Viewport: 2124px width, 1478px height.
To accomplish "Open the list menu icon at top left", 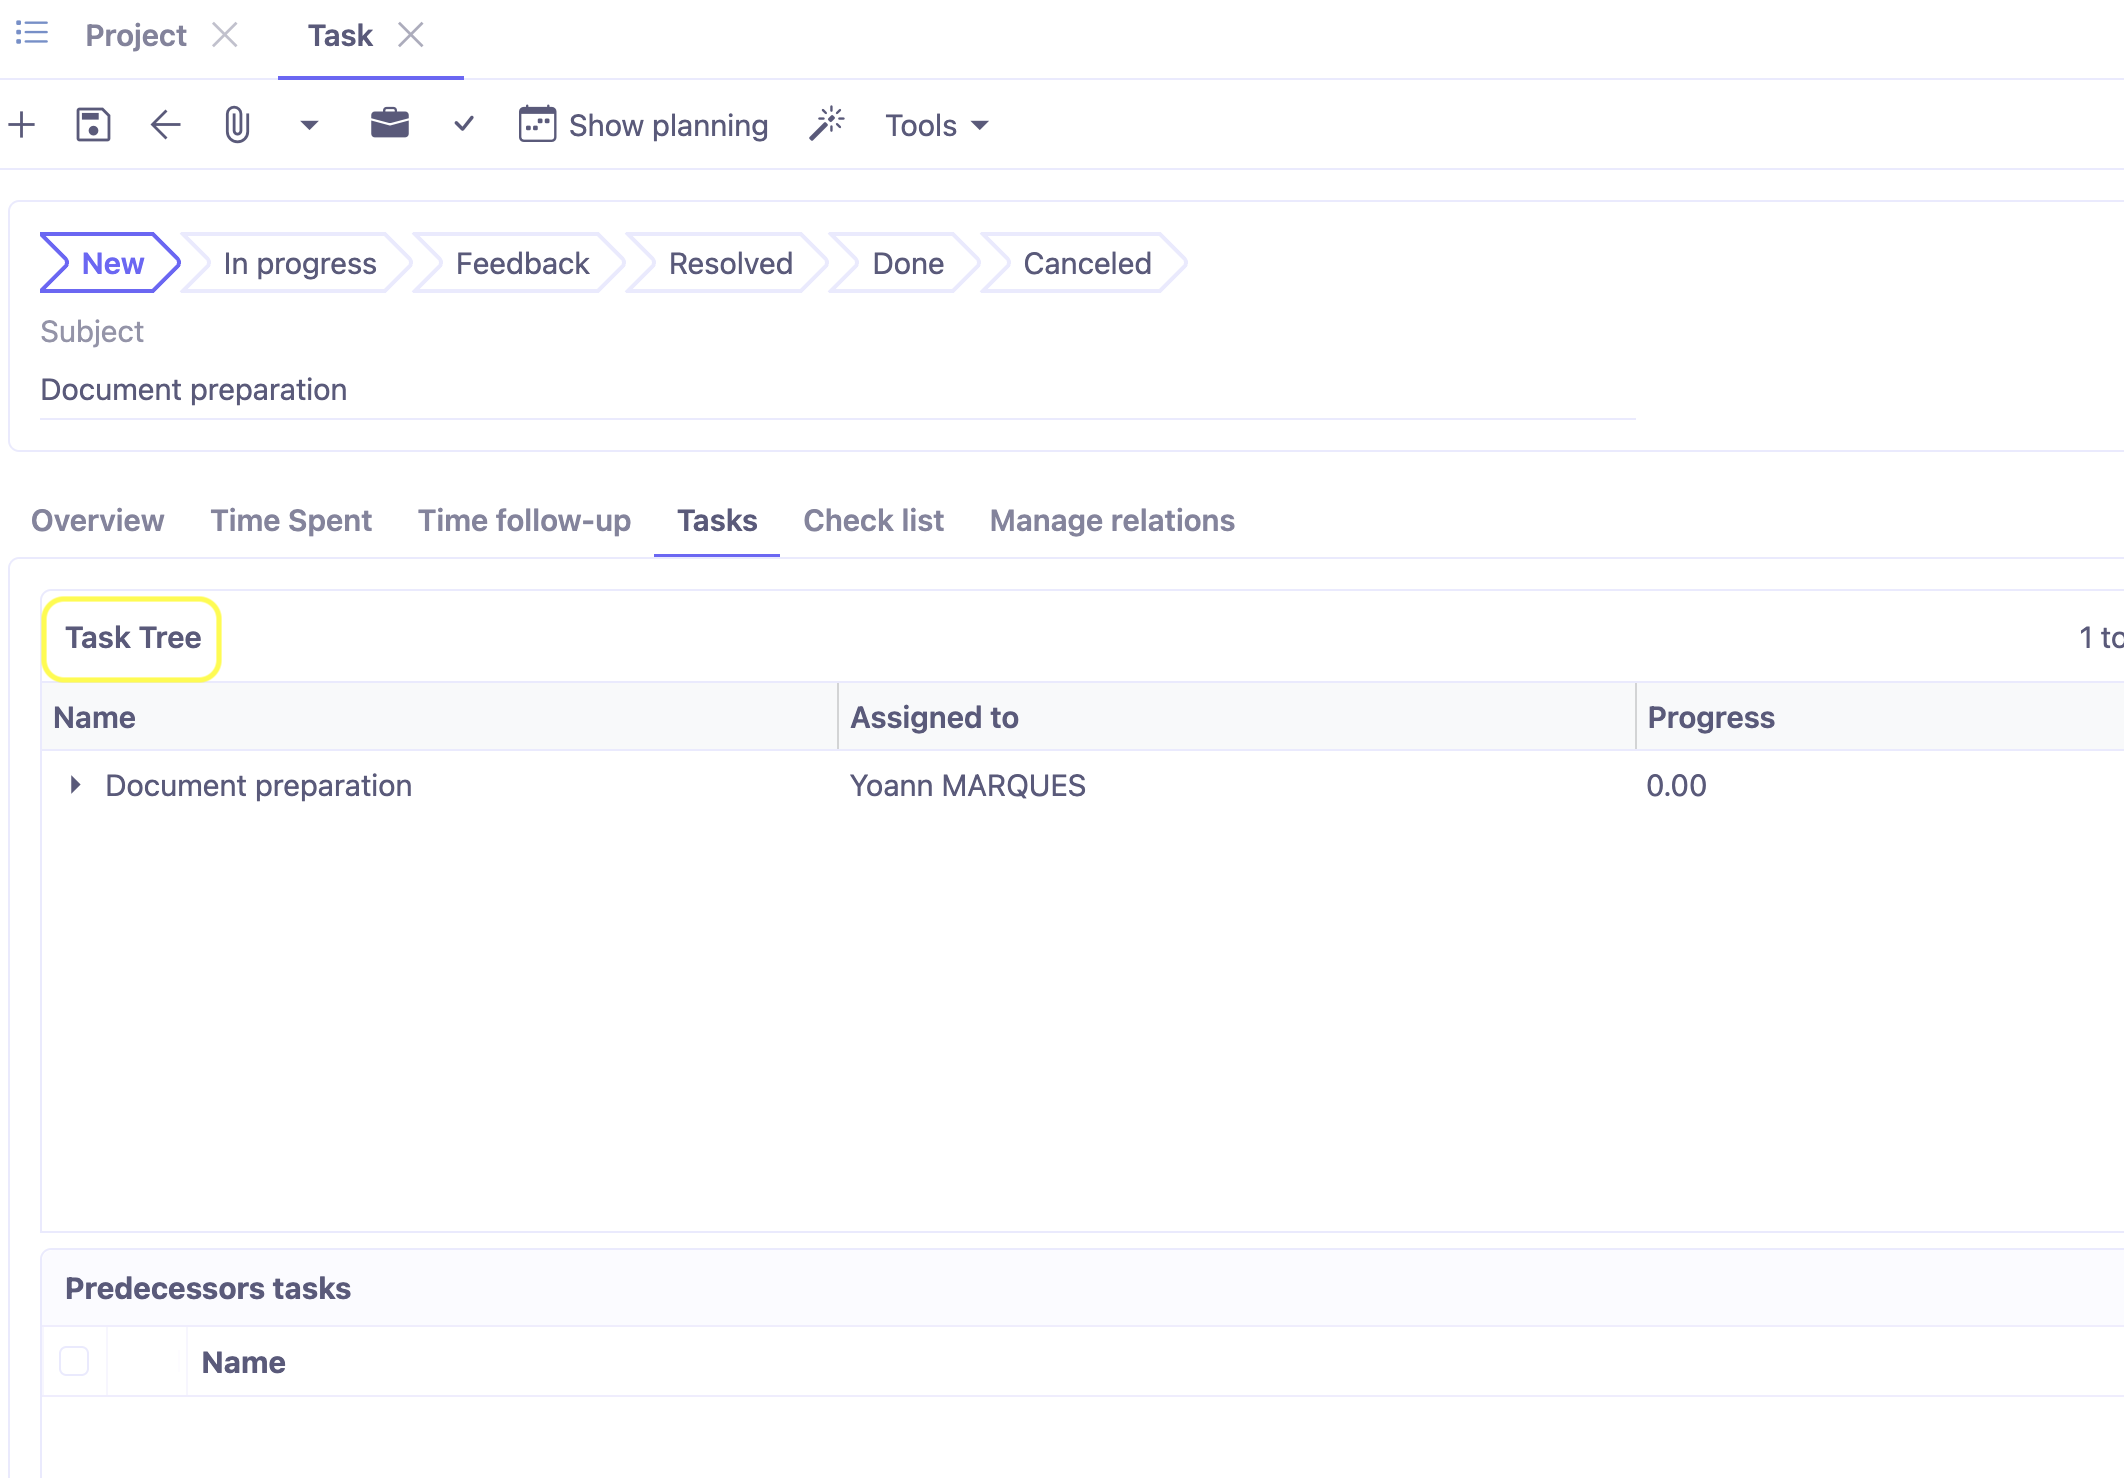I will 31,33.
